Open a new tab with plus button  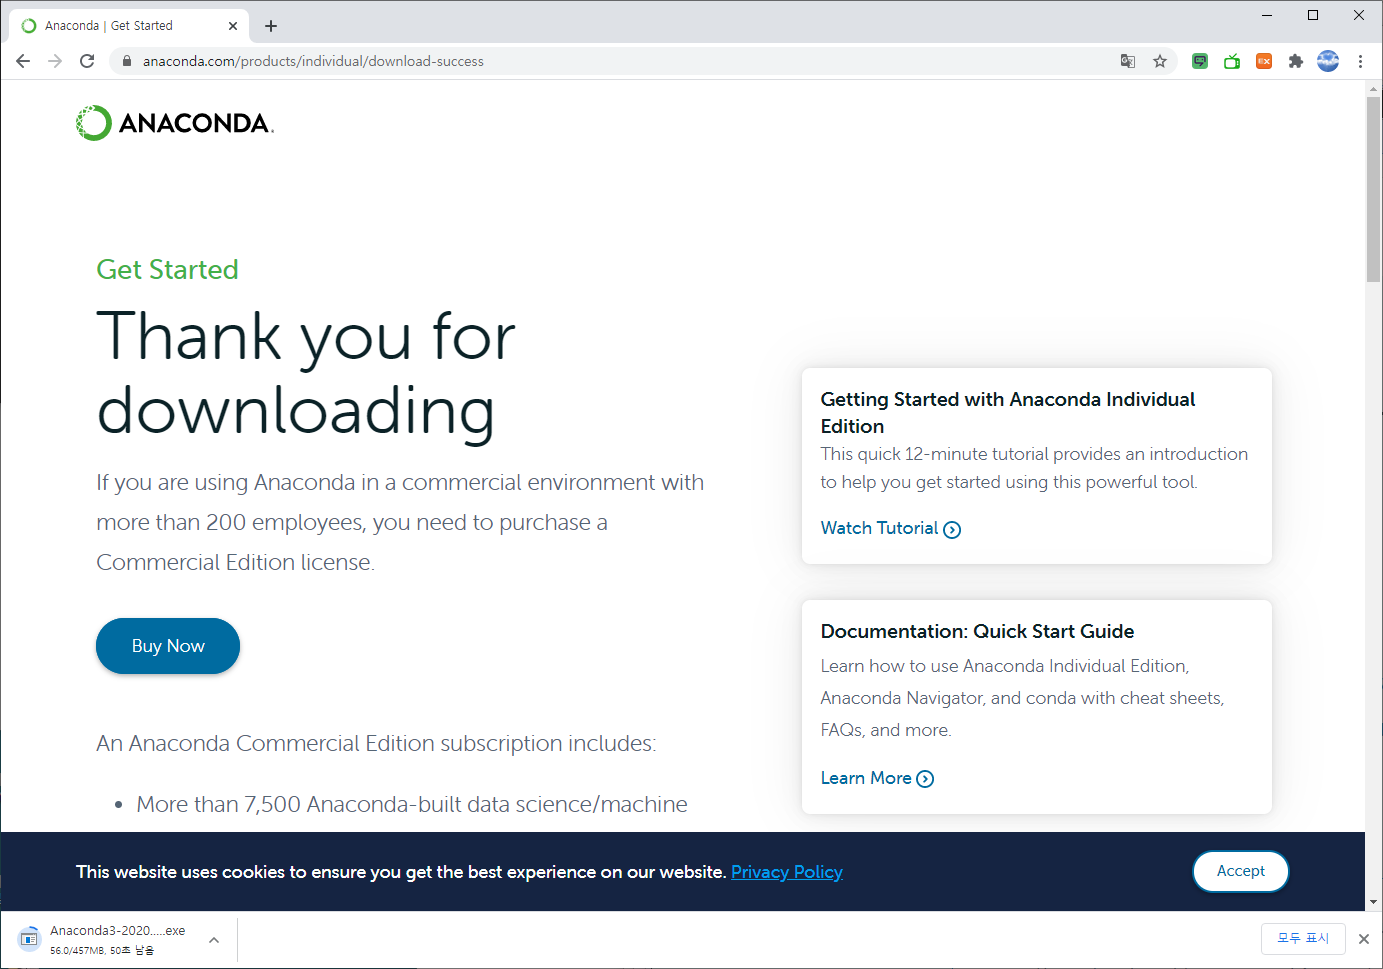271,26
